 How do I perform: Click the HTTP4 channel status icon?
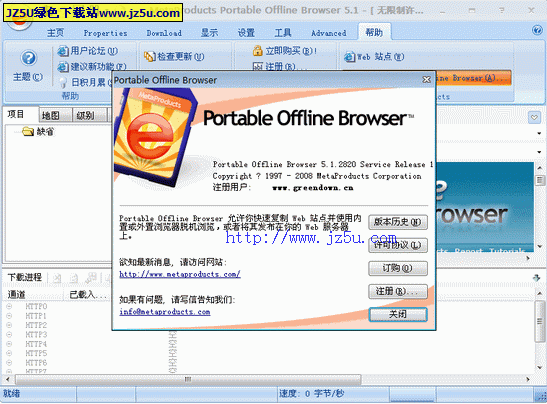point(9,344)
